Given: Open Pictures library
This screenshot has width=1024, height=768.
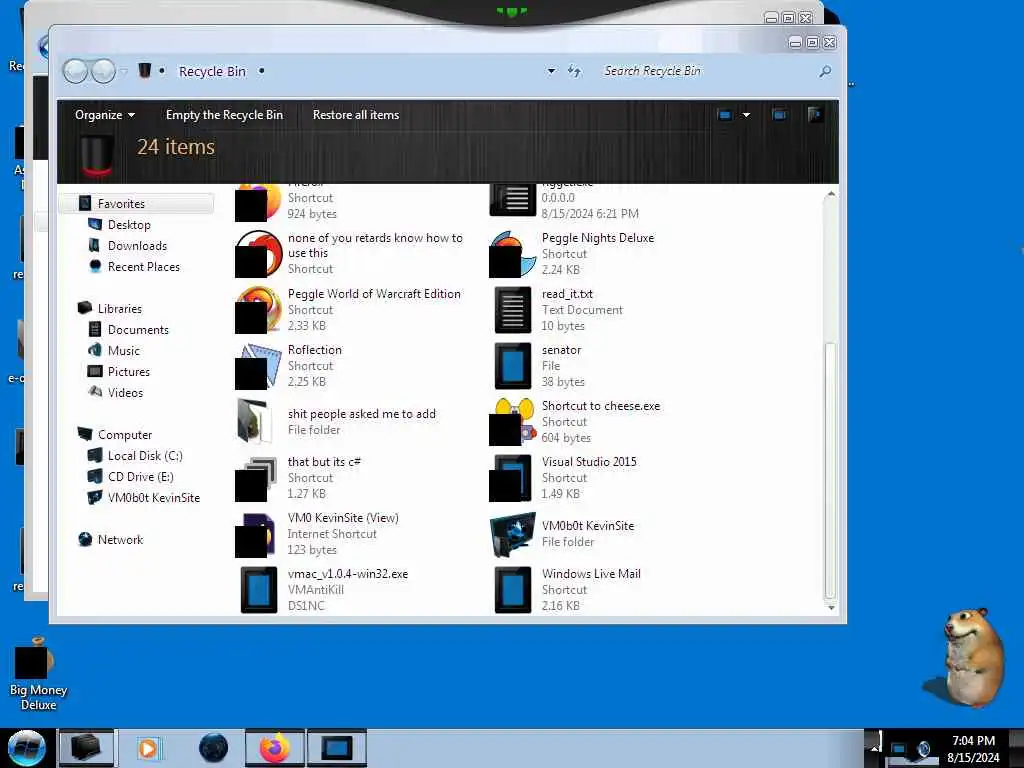Looking at the screenshot, I should [129, 372].
